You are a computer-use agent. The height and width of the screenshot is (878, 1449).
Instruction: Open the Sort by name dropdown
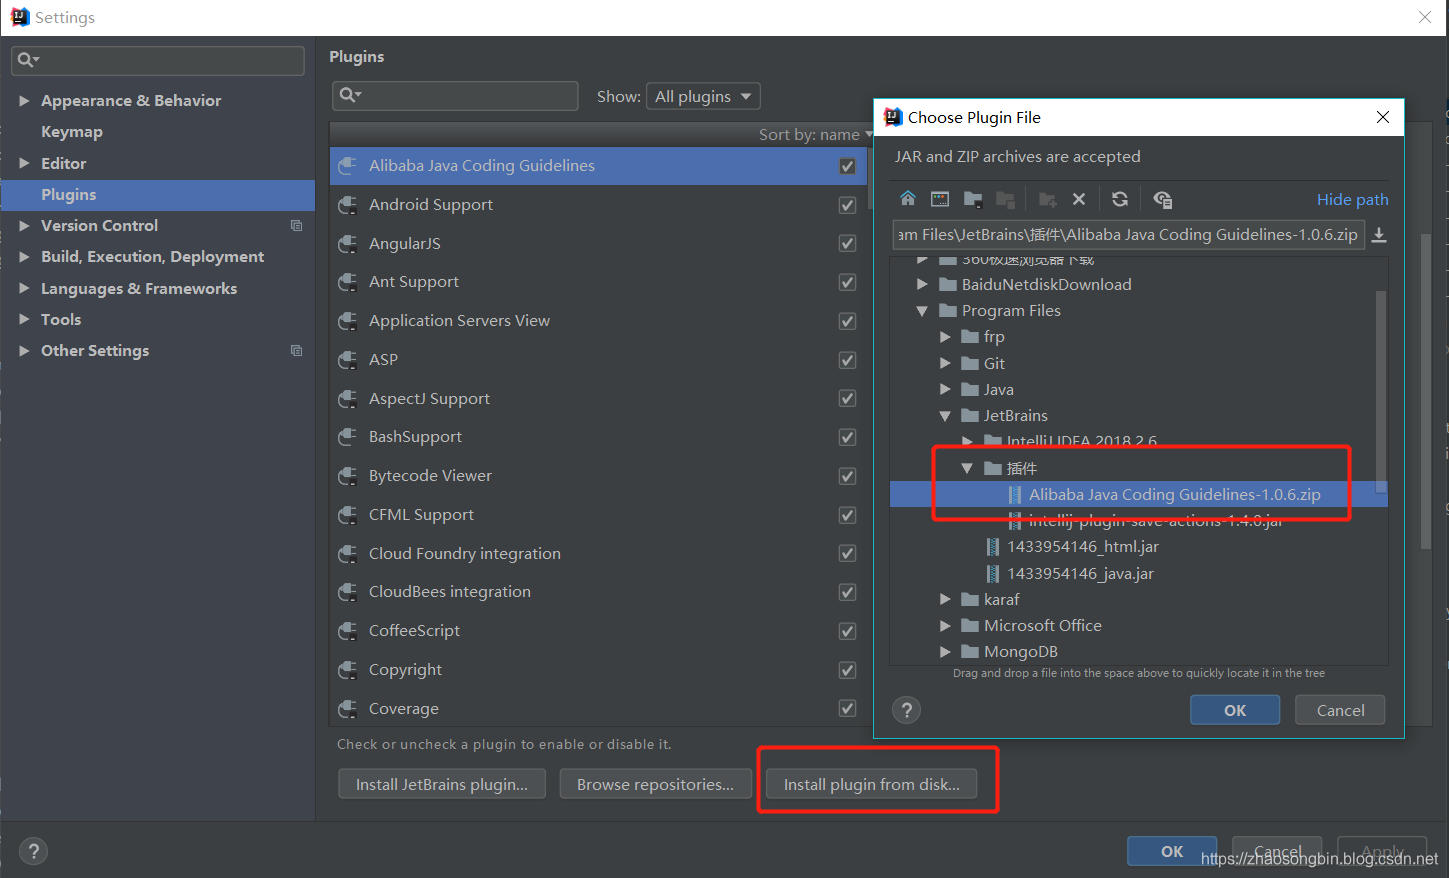tap(815, 134)
